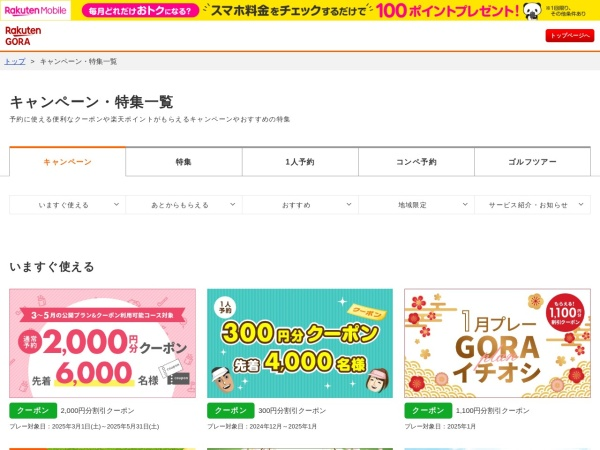Open the 1月プレー GORAイチオシ campaign image
600x450 pixels.
(x=497, y=343)
